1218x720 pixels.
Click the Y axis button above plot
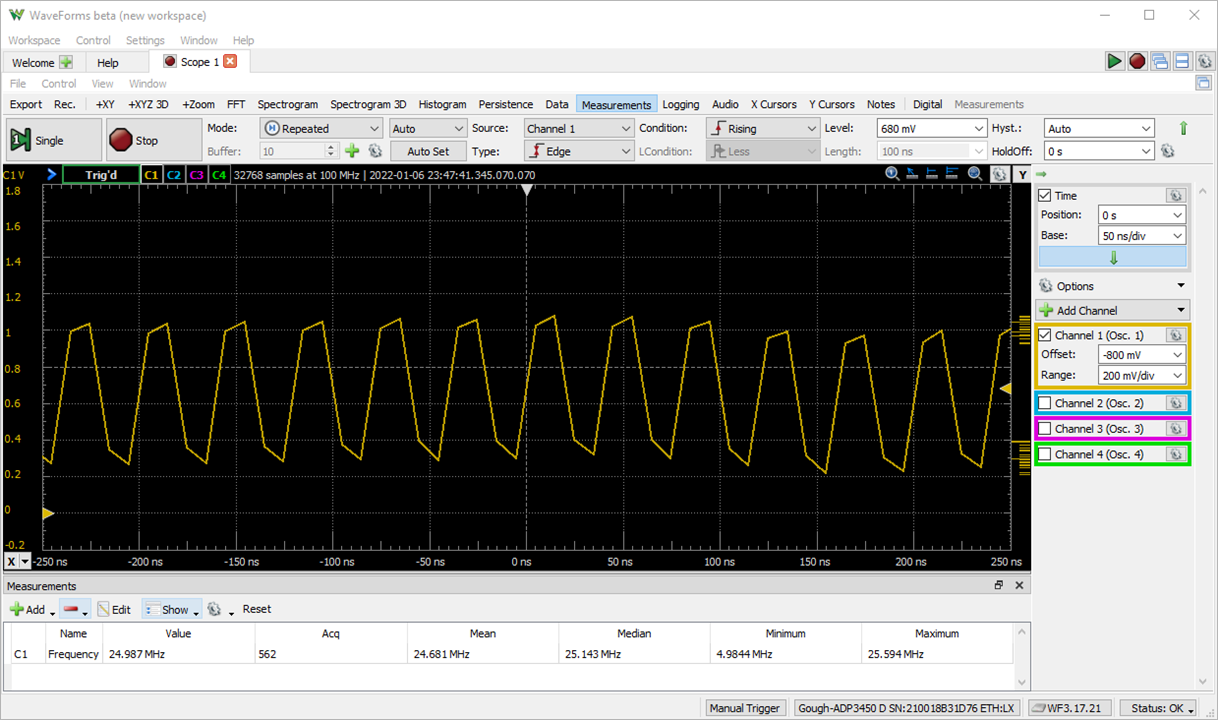pos(1022,174)
